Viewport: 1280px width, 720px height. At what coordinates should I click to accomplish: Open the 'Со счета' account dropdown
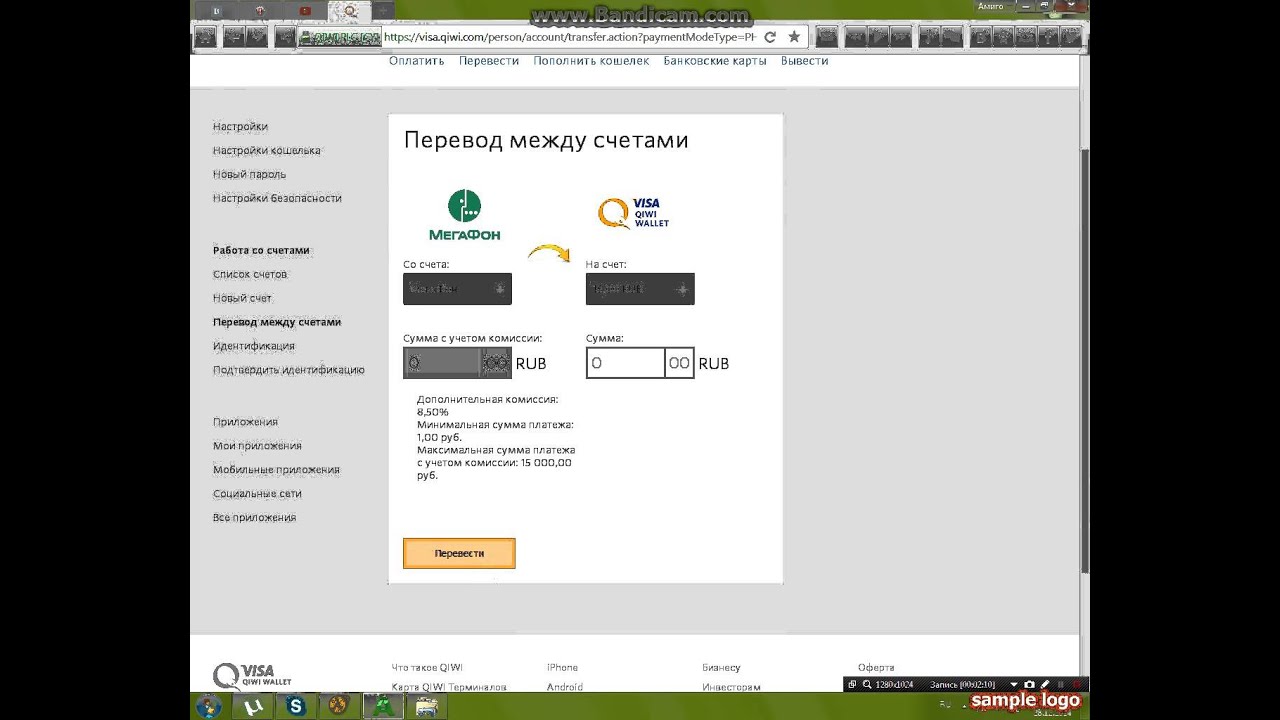click(x=457, y=289)
